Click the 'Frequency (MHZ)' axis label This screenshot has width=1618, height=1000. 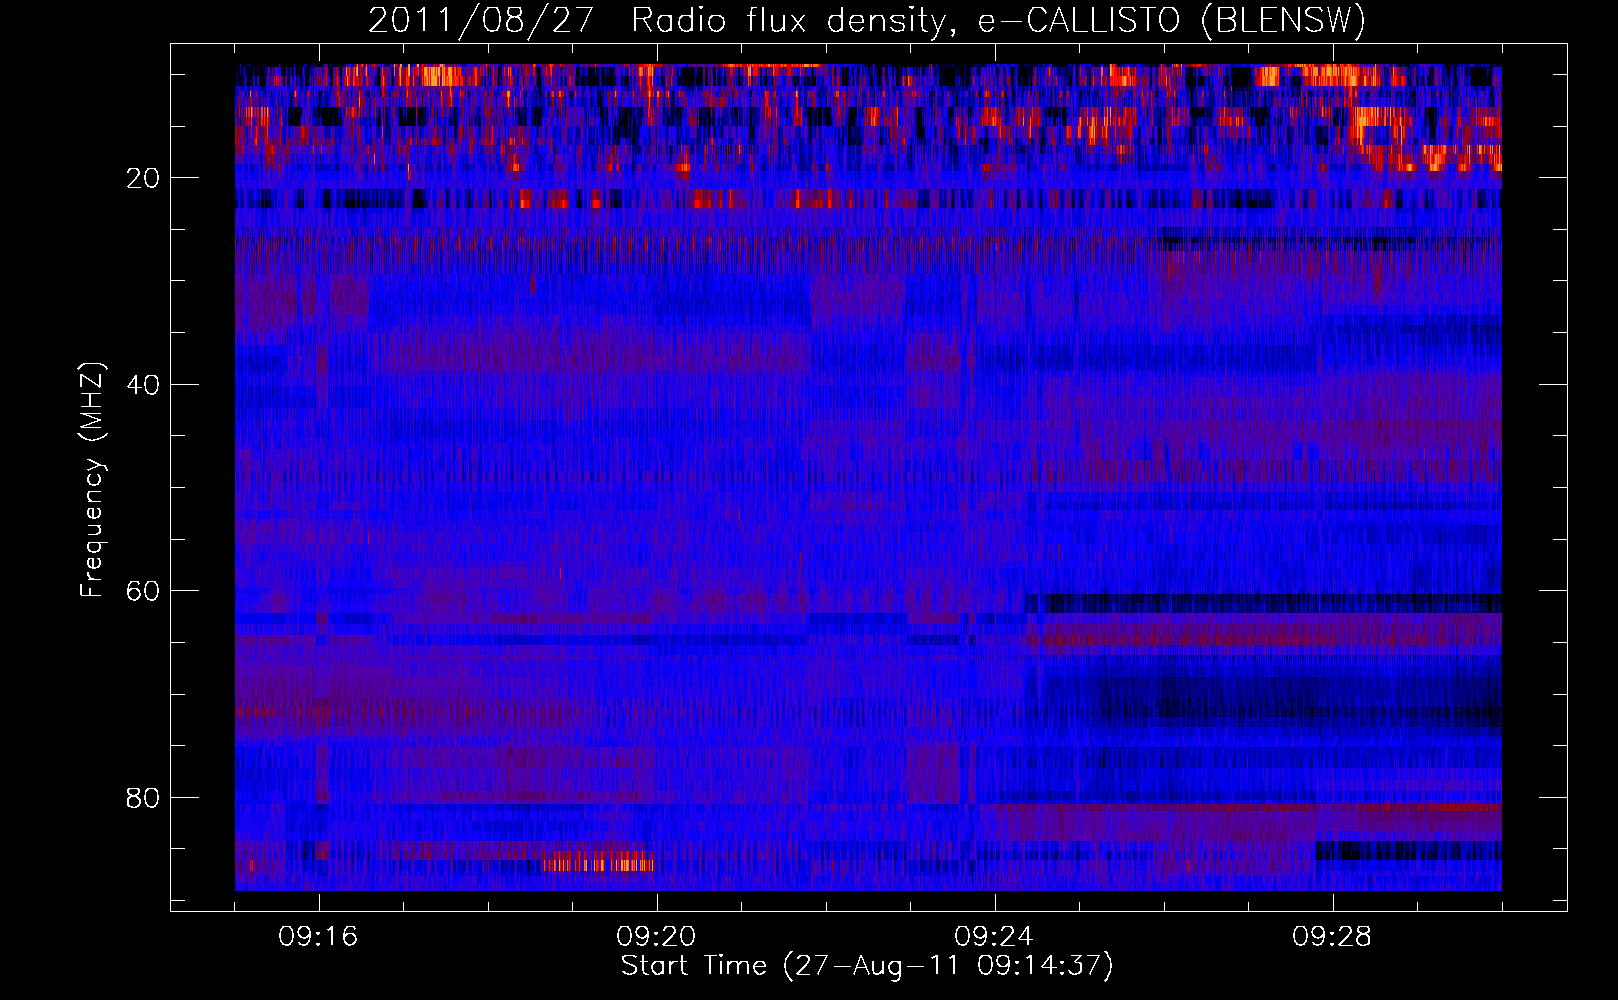pos(91,480)
